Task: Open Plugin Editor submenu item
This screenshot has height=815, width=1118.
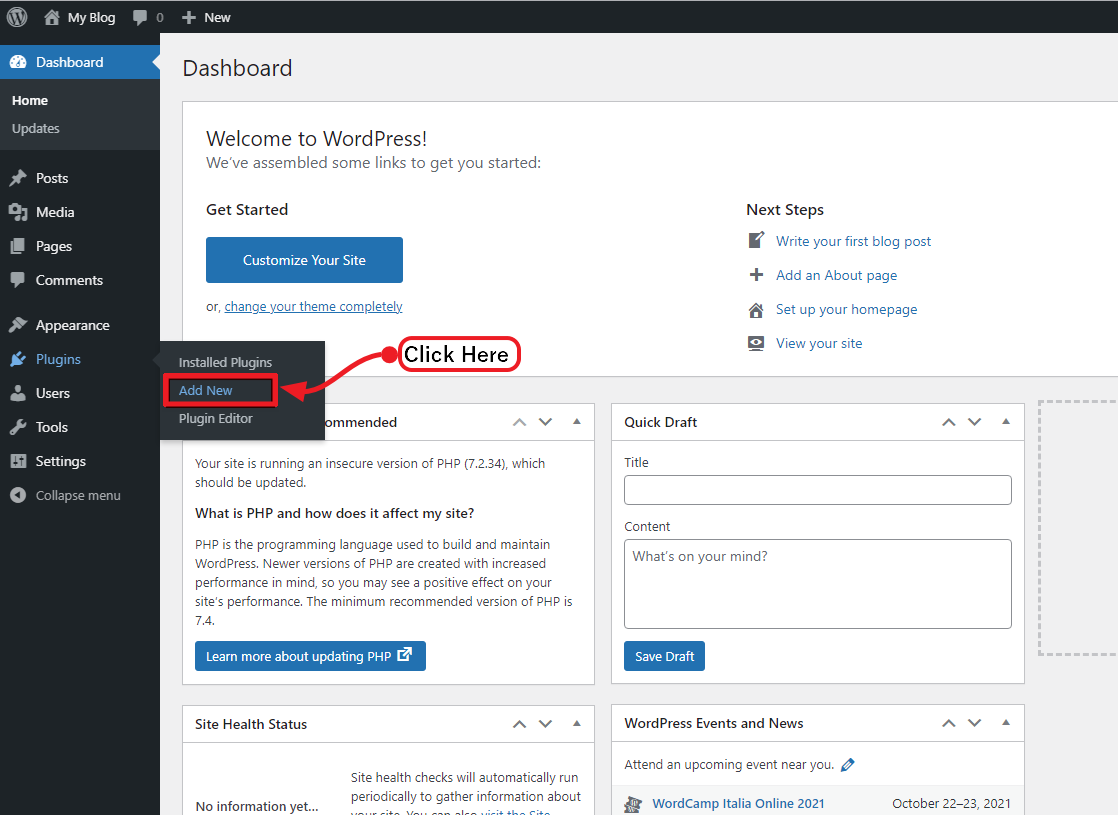Action: click(x=215, y=419)
